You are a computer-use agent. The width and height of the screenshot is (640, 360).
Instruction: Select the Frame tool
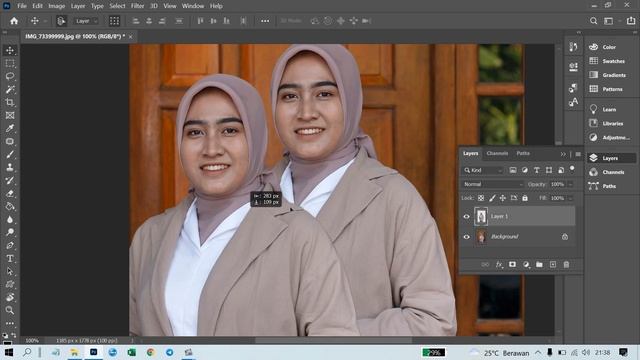point(10,116)
